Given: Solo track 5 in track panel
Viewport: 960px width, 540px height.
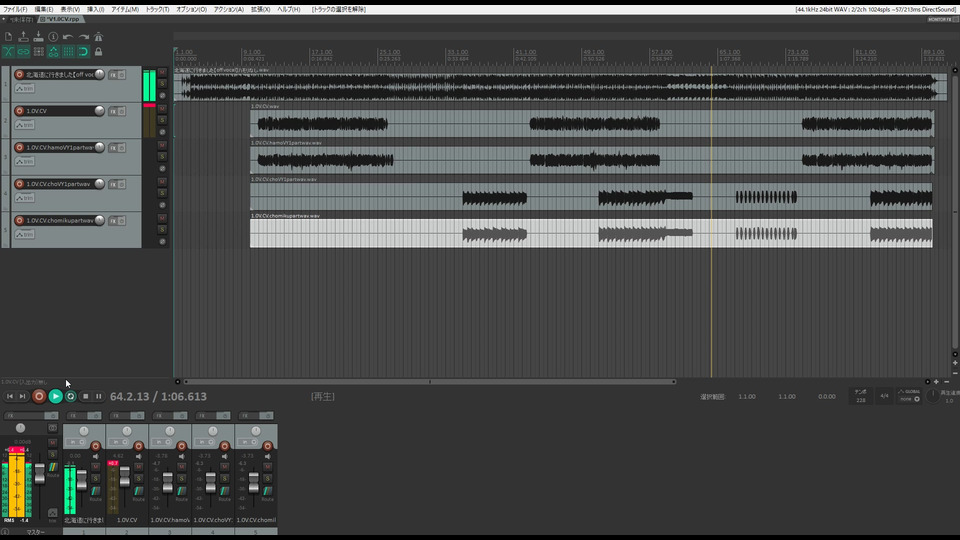Looking at the screenshot, I should pyautogui.click(x=162, y=230).
